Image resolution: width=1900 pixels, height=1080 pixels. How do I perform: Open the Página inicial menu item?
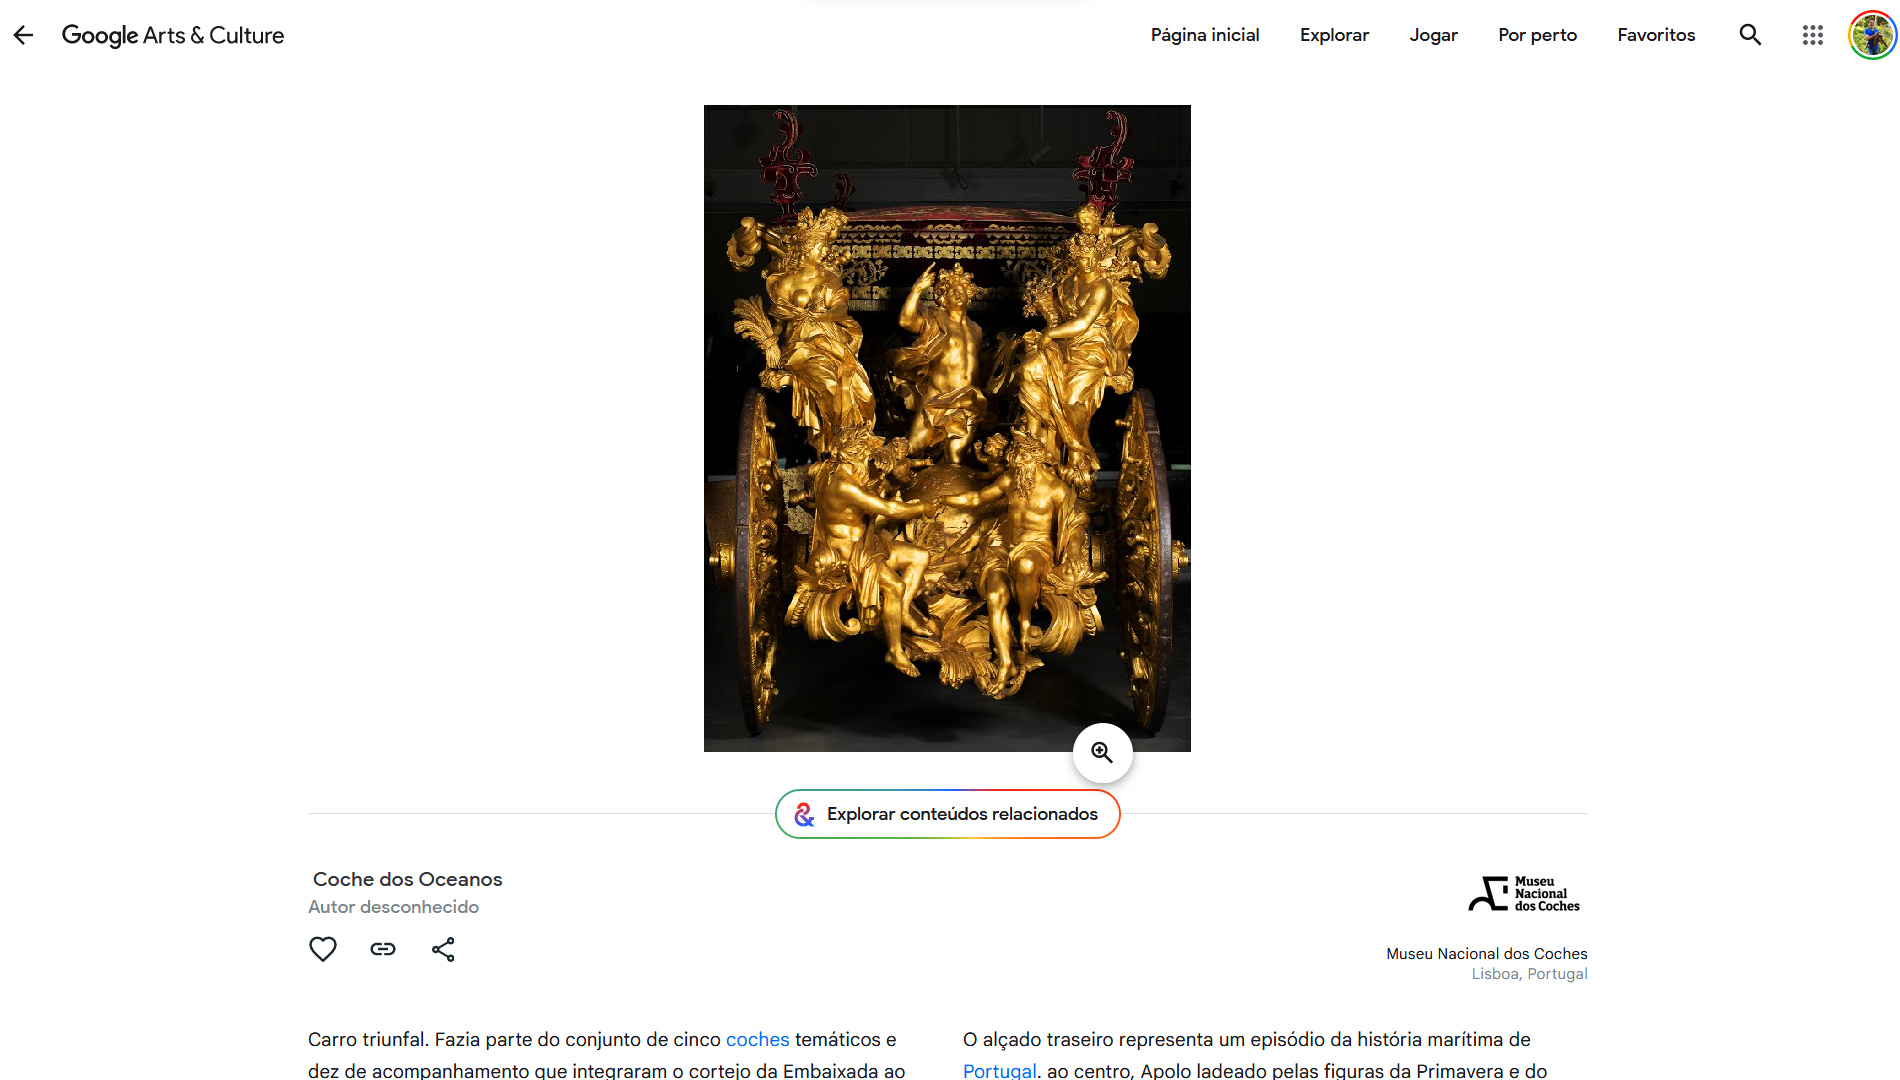(1205, 35)
